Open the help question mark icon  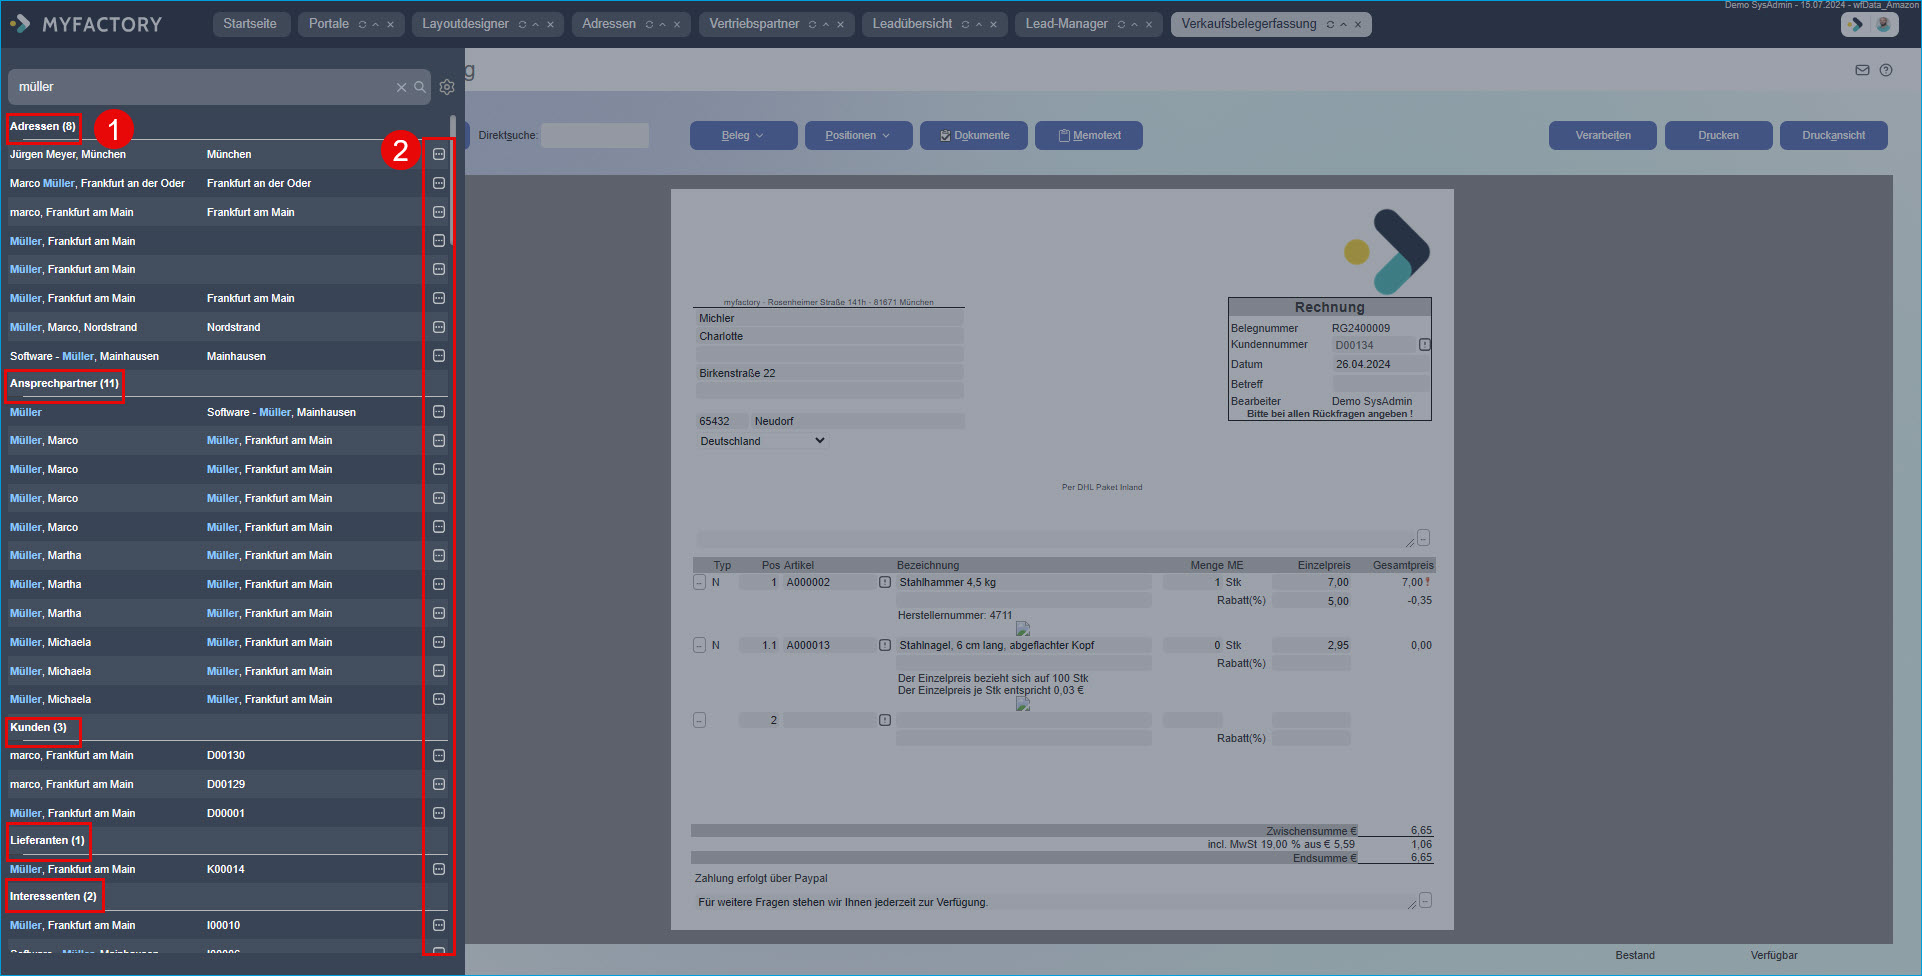[x=1886, y=70]
